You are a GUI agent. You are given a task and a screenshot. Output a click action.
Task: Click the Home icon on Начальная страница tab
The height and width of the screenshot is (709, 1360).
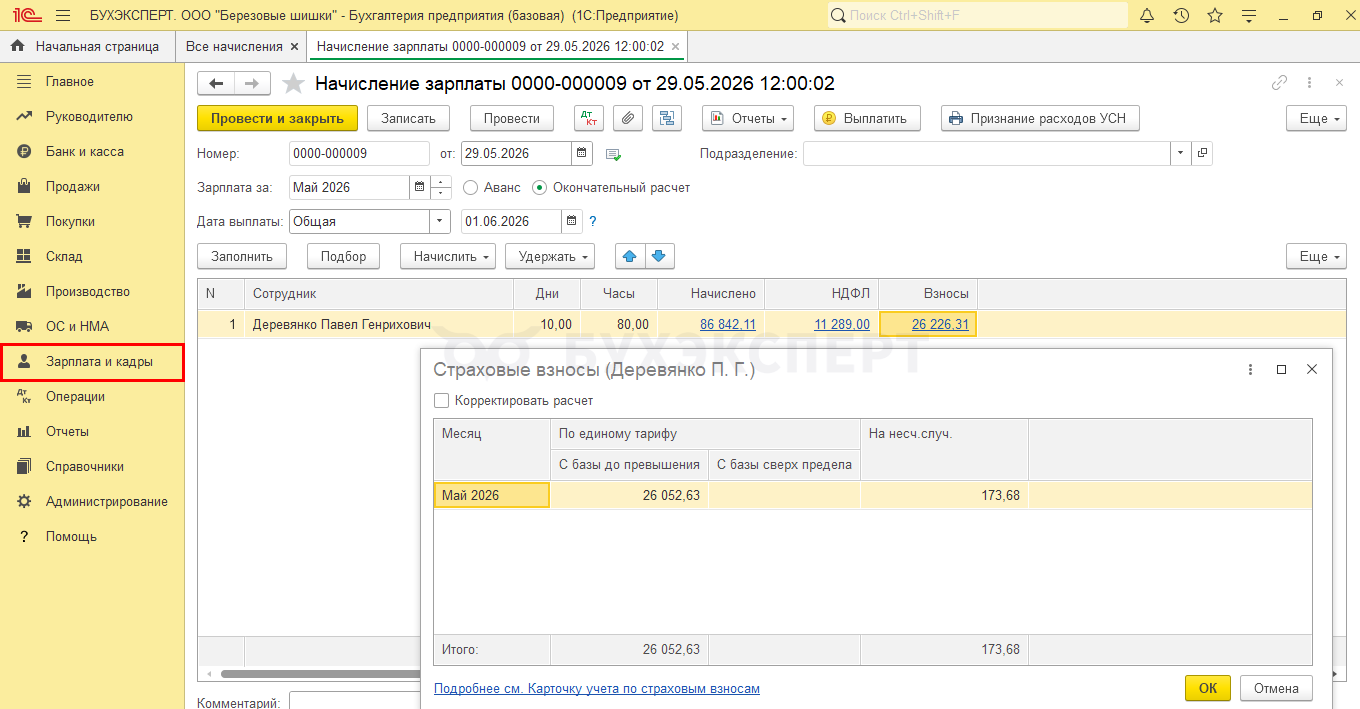click(17, 46)
